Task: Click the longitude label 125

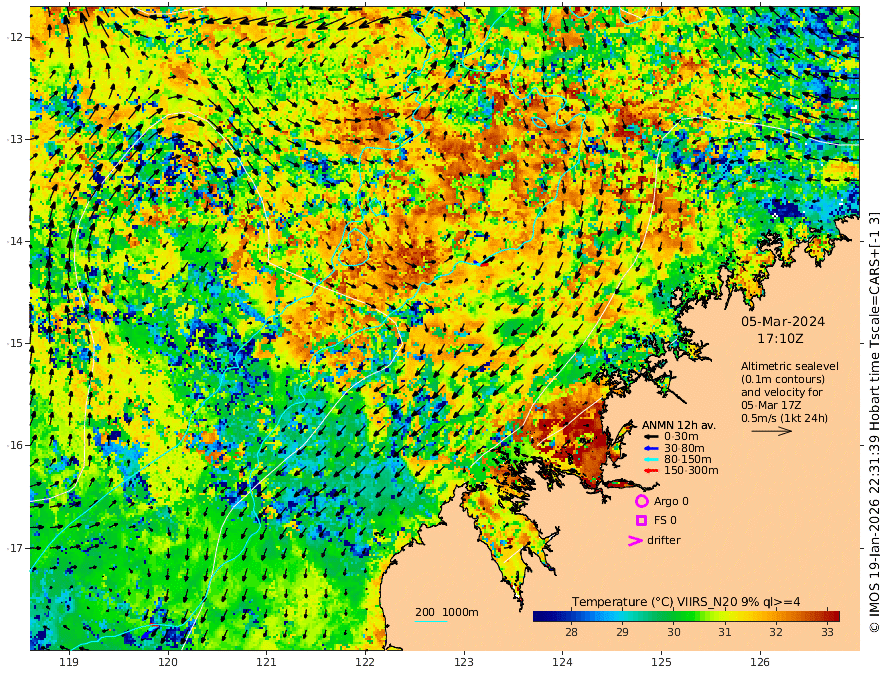Action: pyautogui.click(x=662, y=662)
